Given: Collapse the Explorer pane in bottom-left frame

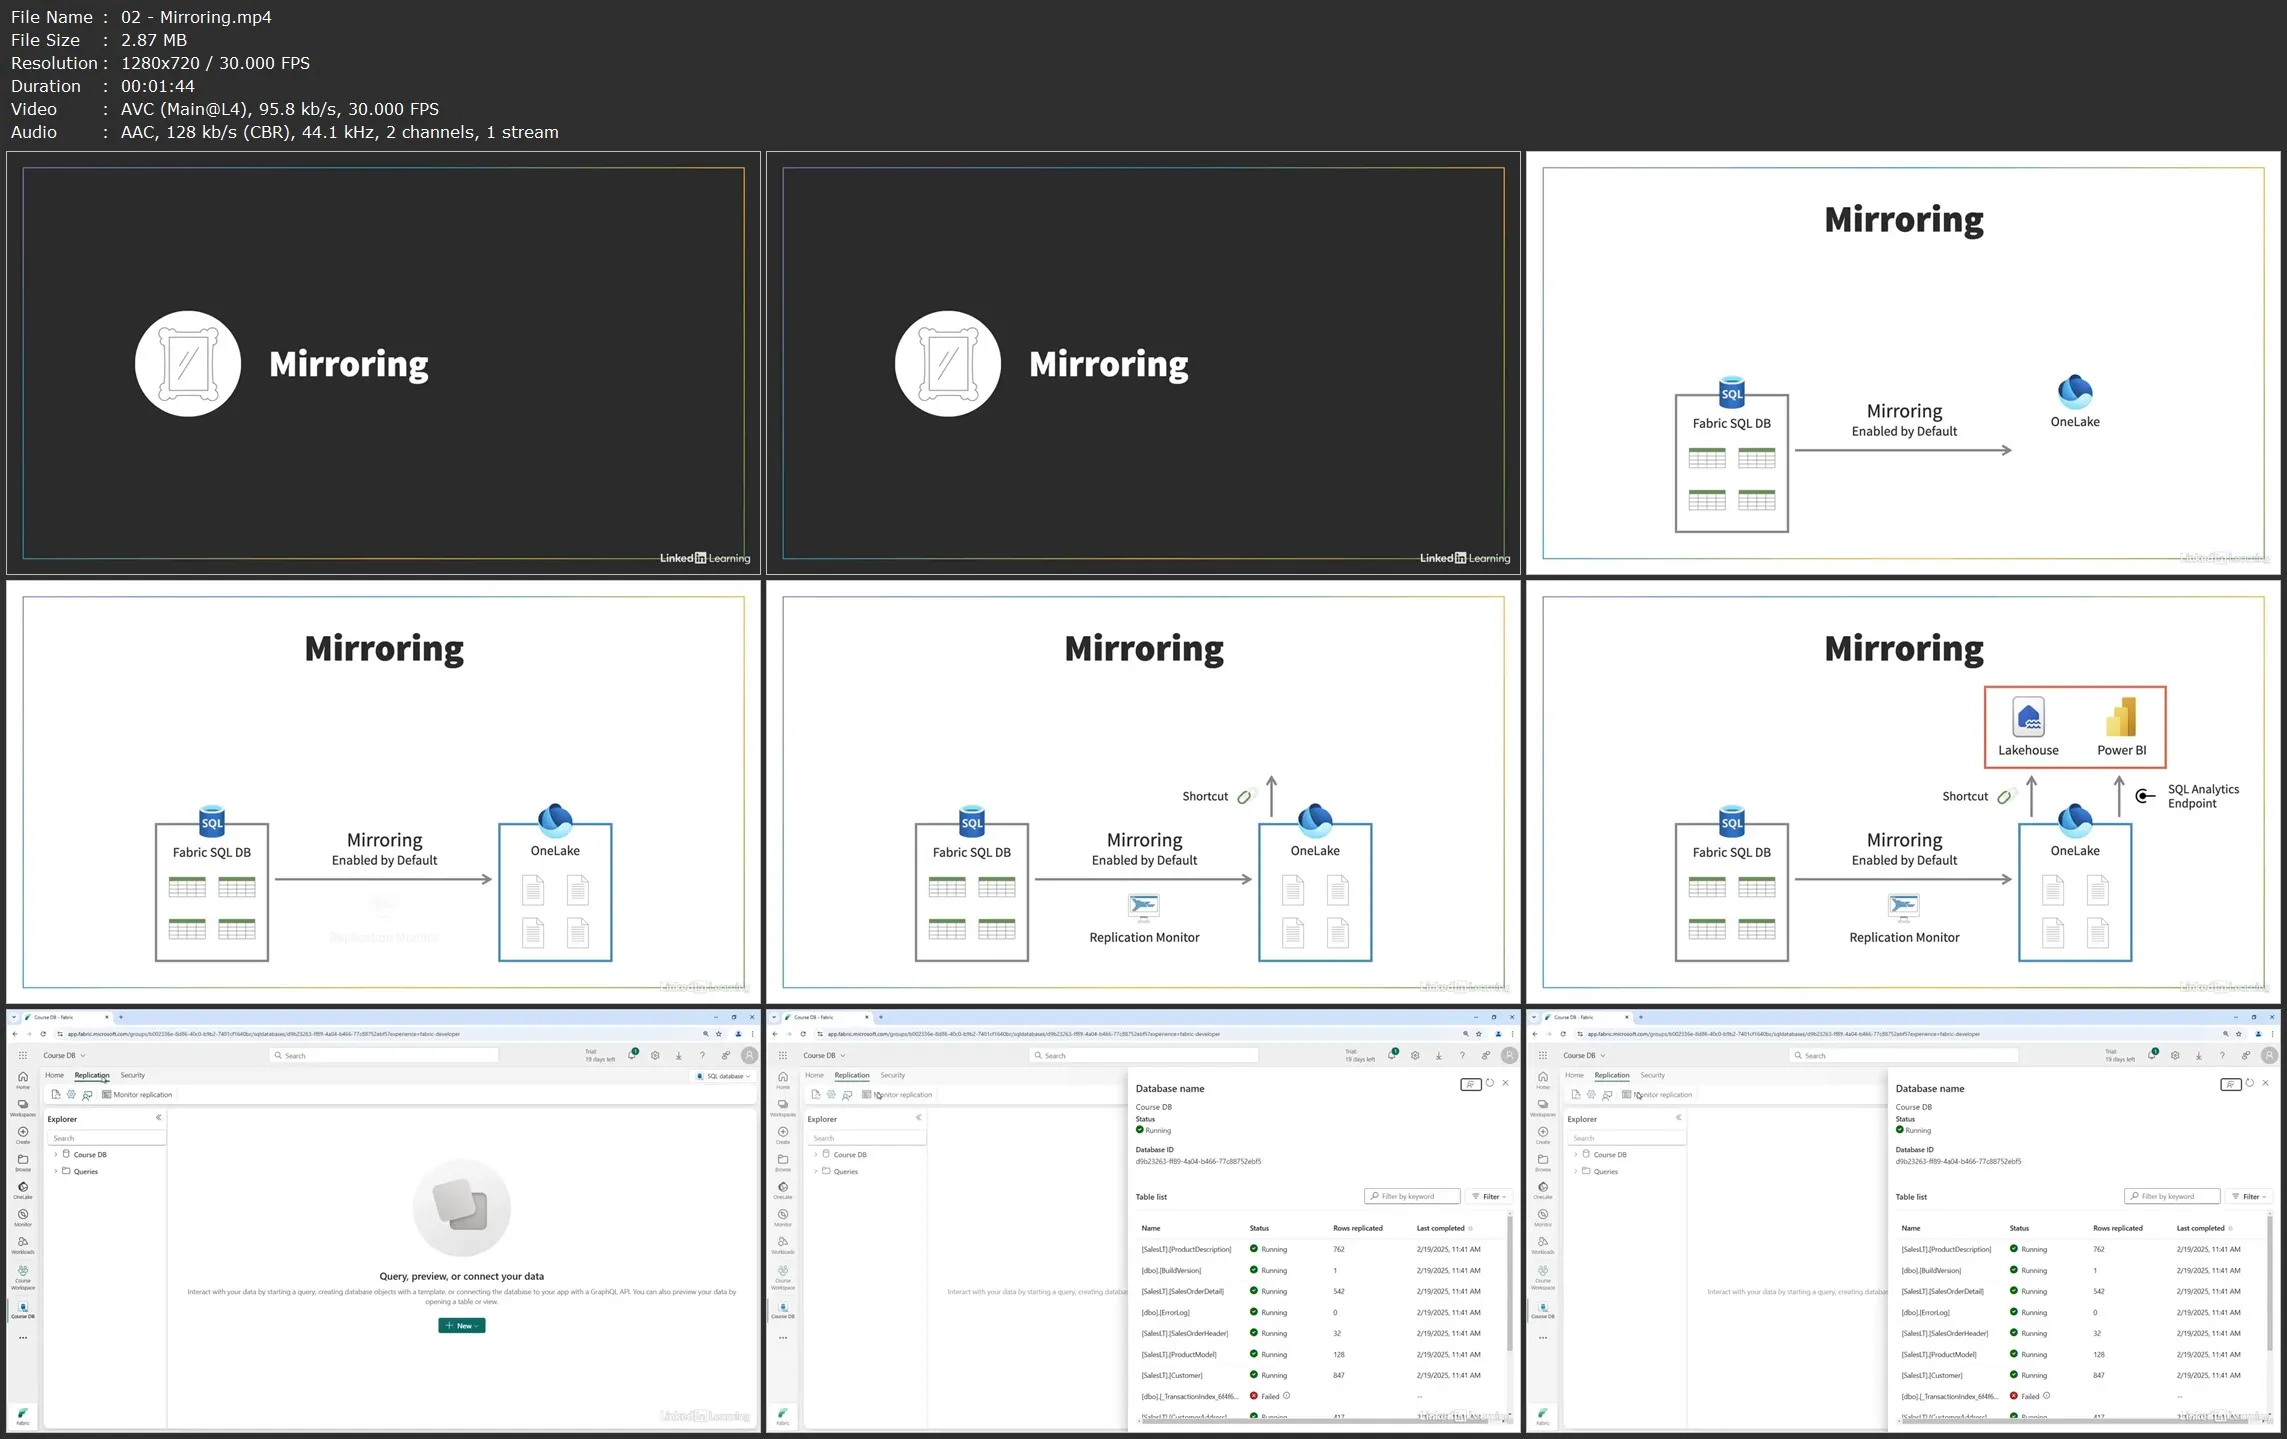Looking at the screenshot, I should 158,1118.
